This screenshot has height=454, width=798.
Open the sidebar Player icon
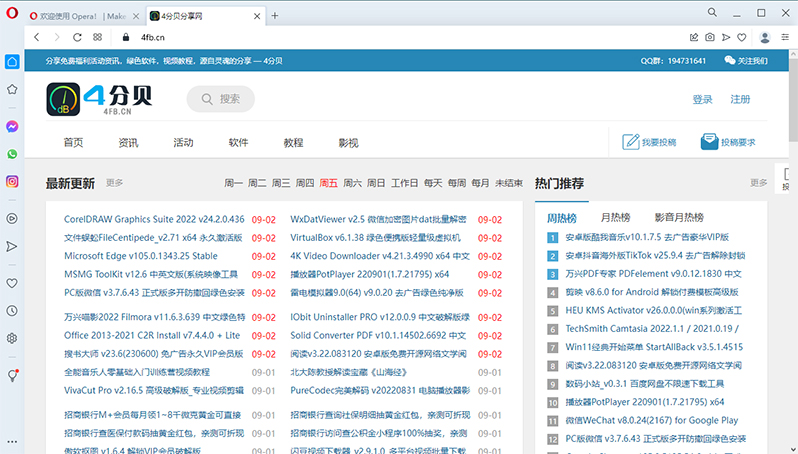click(x=12, y=219)
